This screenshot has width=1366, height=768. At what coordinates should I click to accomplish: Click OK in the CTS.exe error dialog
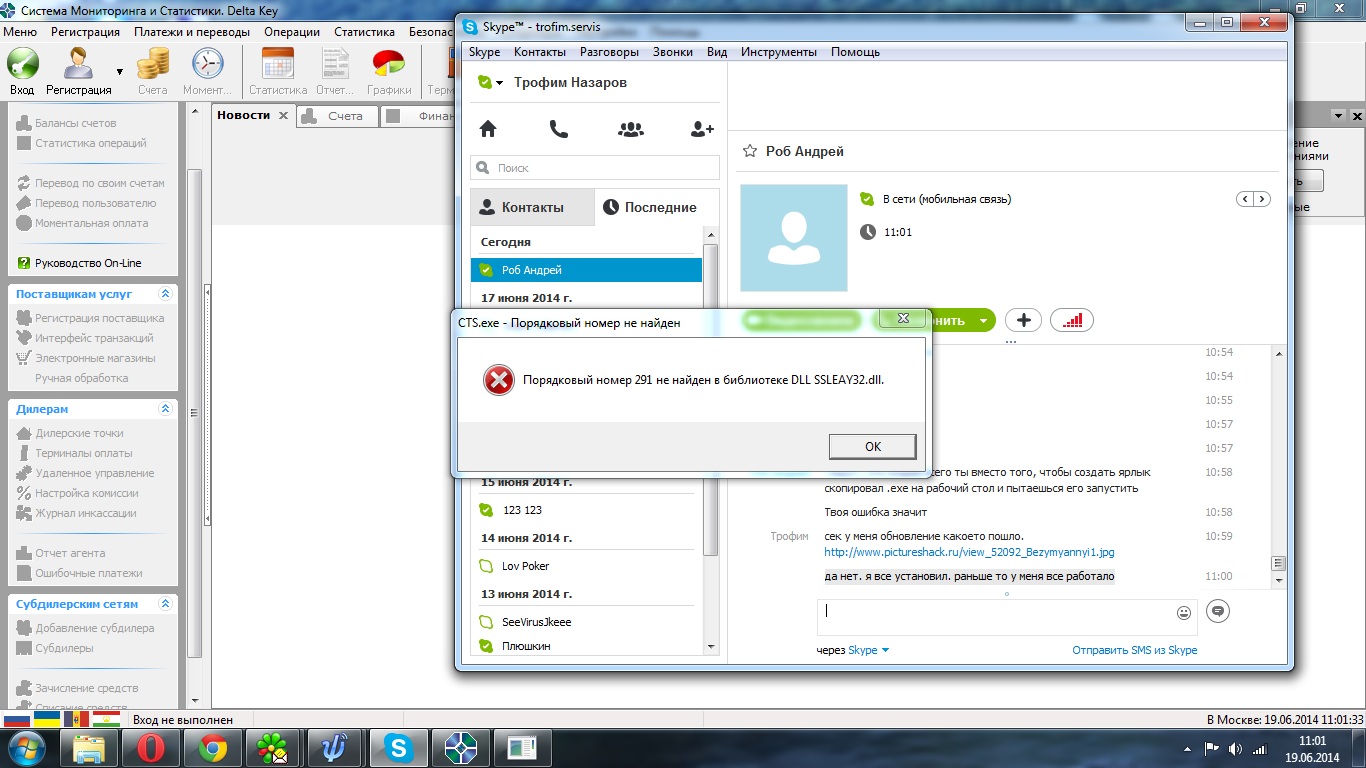coord(872,446)
